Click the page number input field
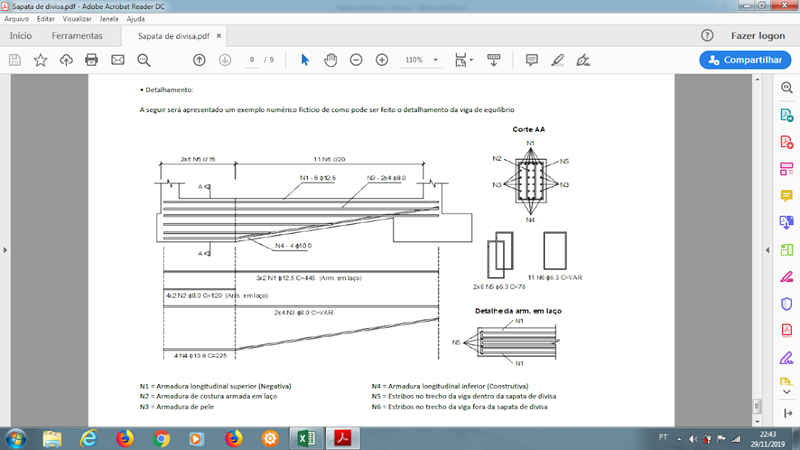The image size is (800, 450). [252, 60]
